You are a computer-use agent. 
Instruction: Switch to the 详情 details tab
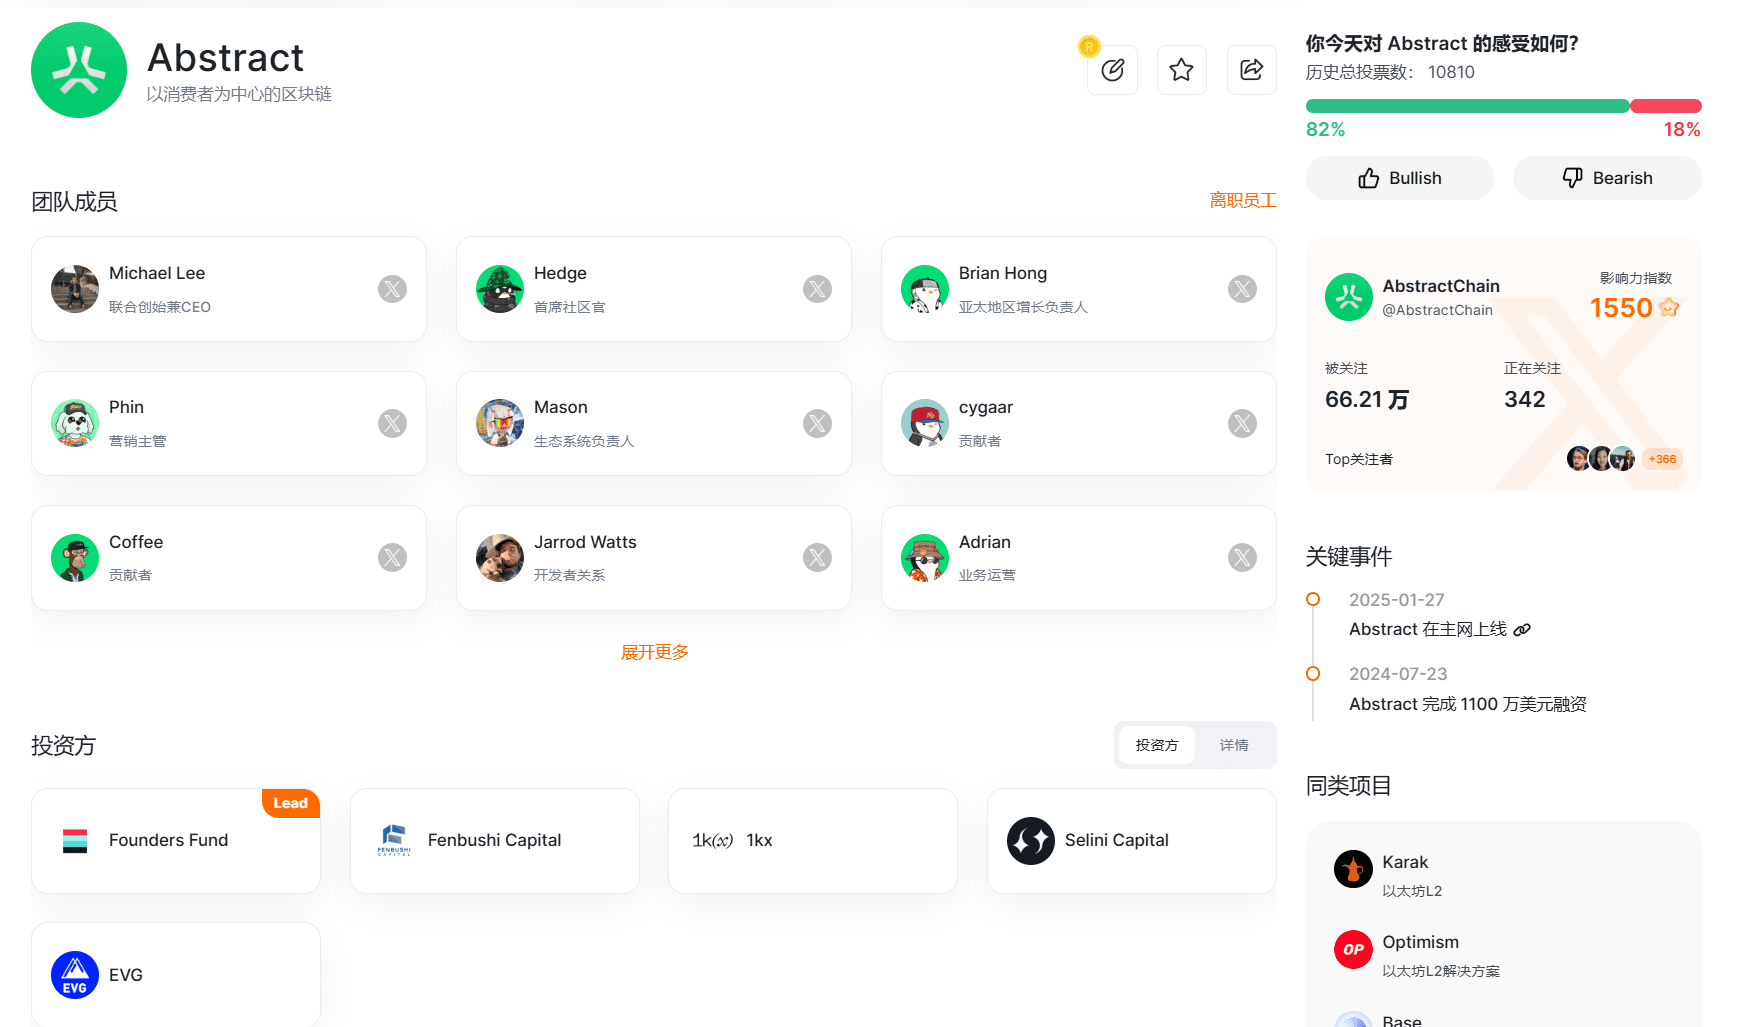[1234, 745]
